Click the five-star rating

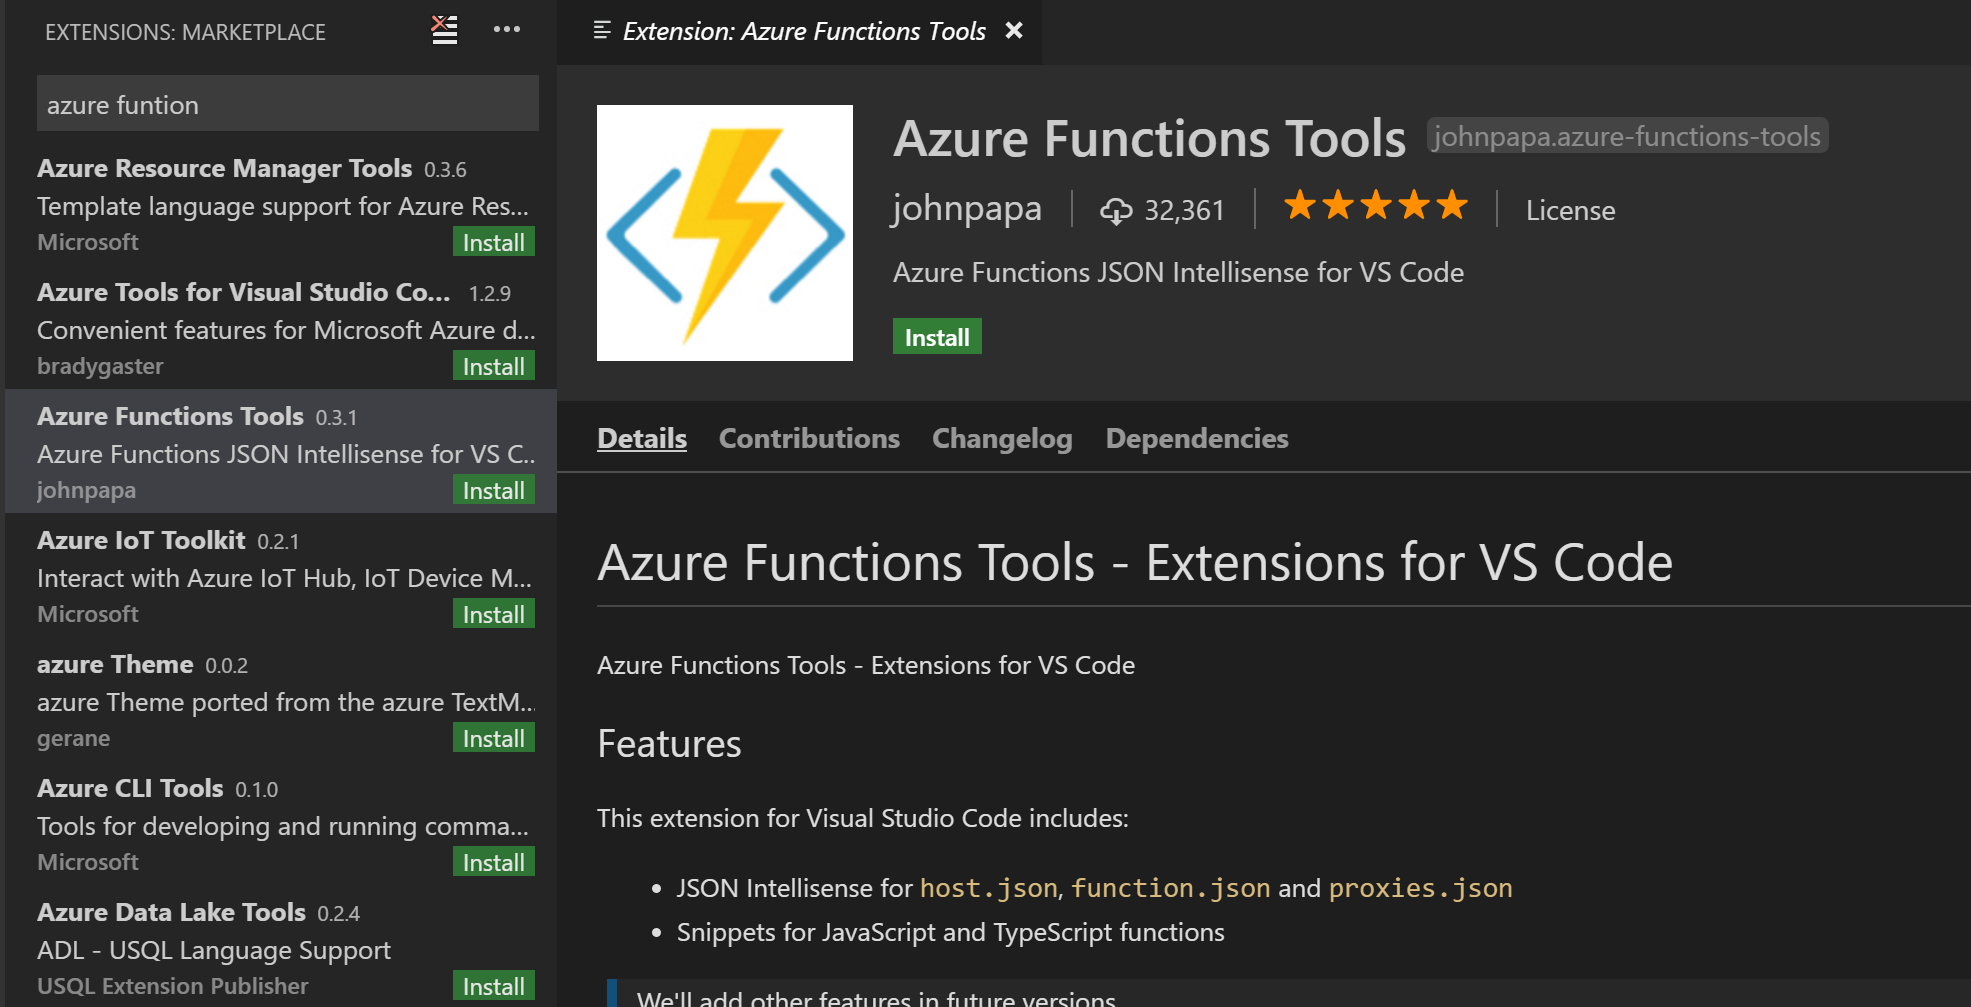click(x=1376, y=206)
